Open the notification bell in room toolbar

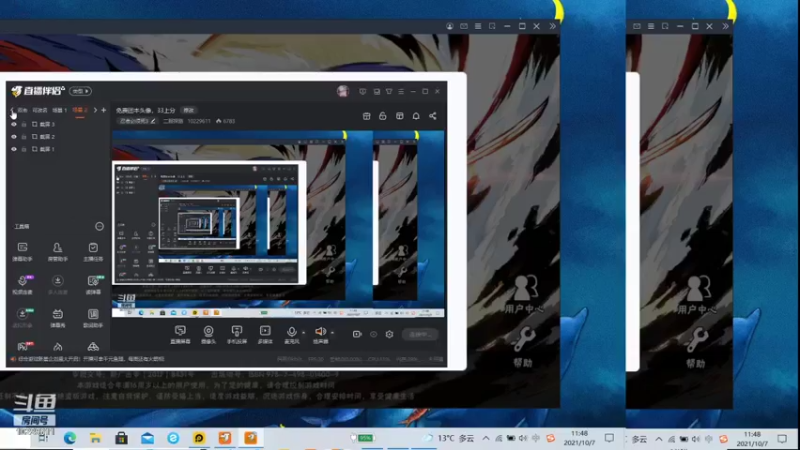(x=416, y=116)
